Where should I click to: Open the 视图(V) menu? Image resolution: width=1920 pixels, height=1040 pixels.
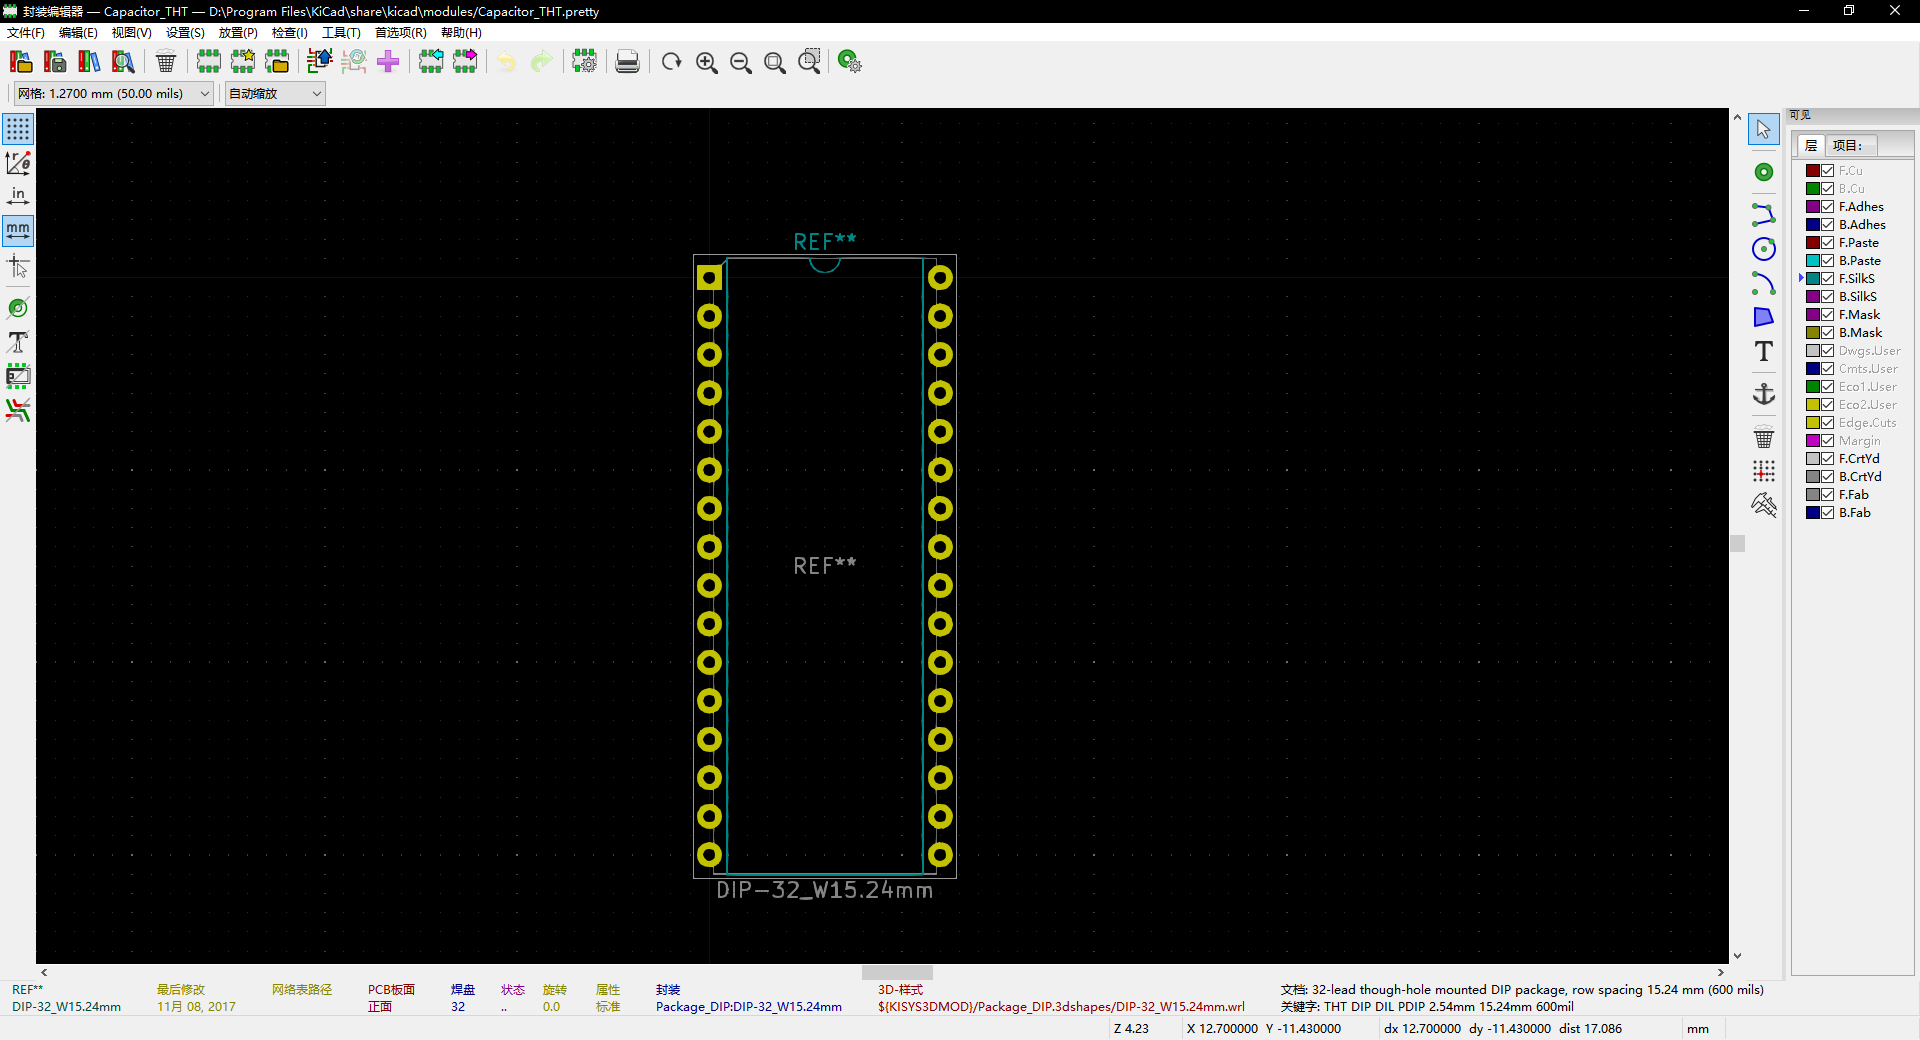pyautogui.click(x=131, y=33)
